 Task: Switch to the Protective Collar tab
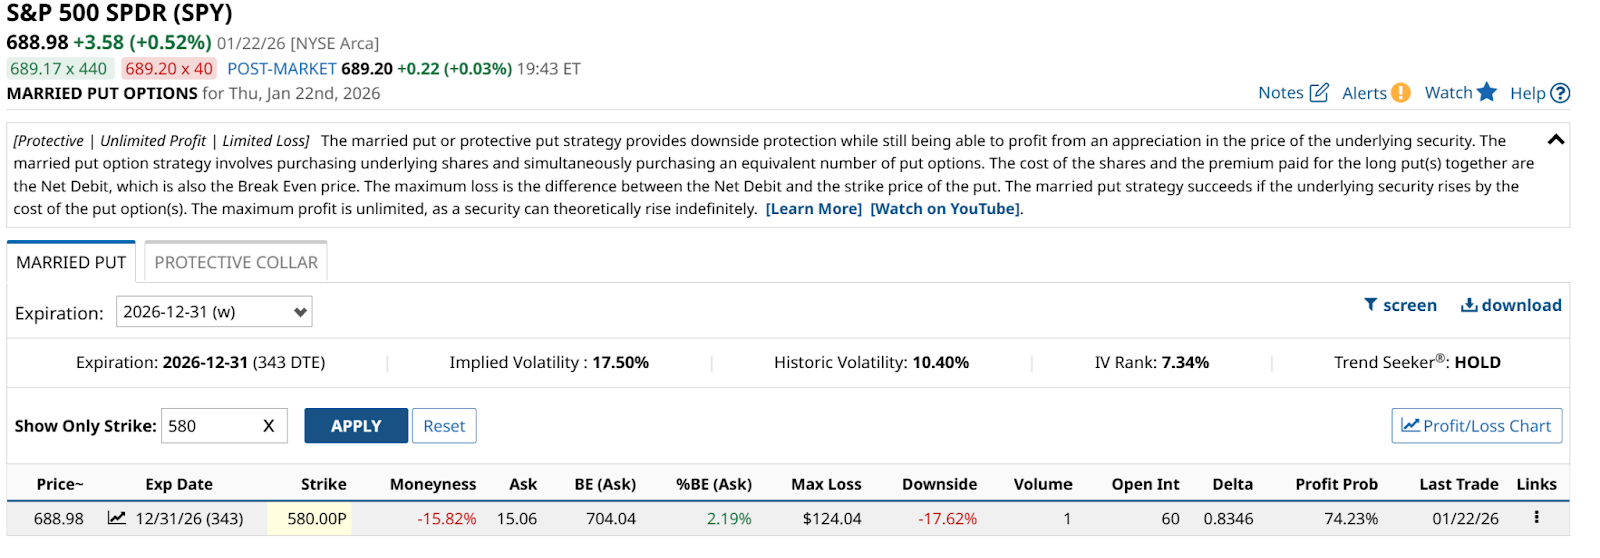point(236,262)
